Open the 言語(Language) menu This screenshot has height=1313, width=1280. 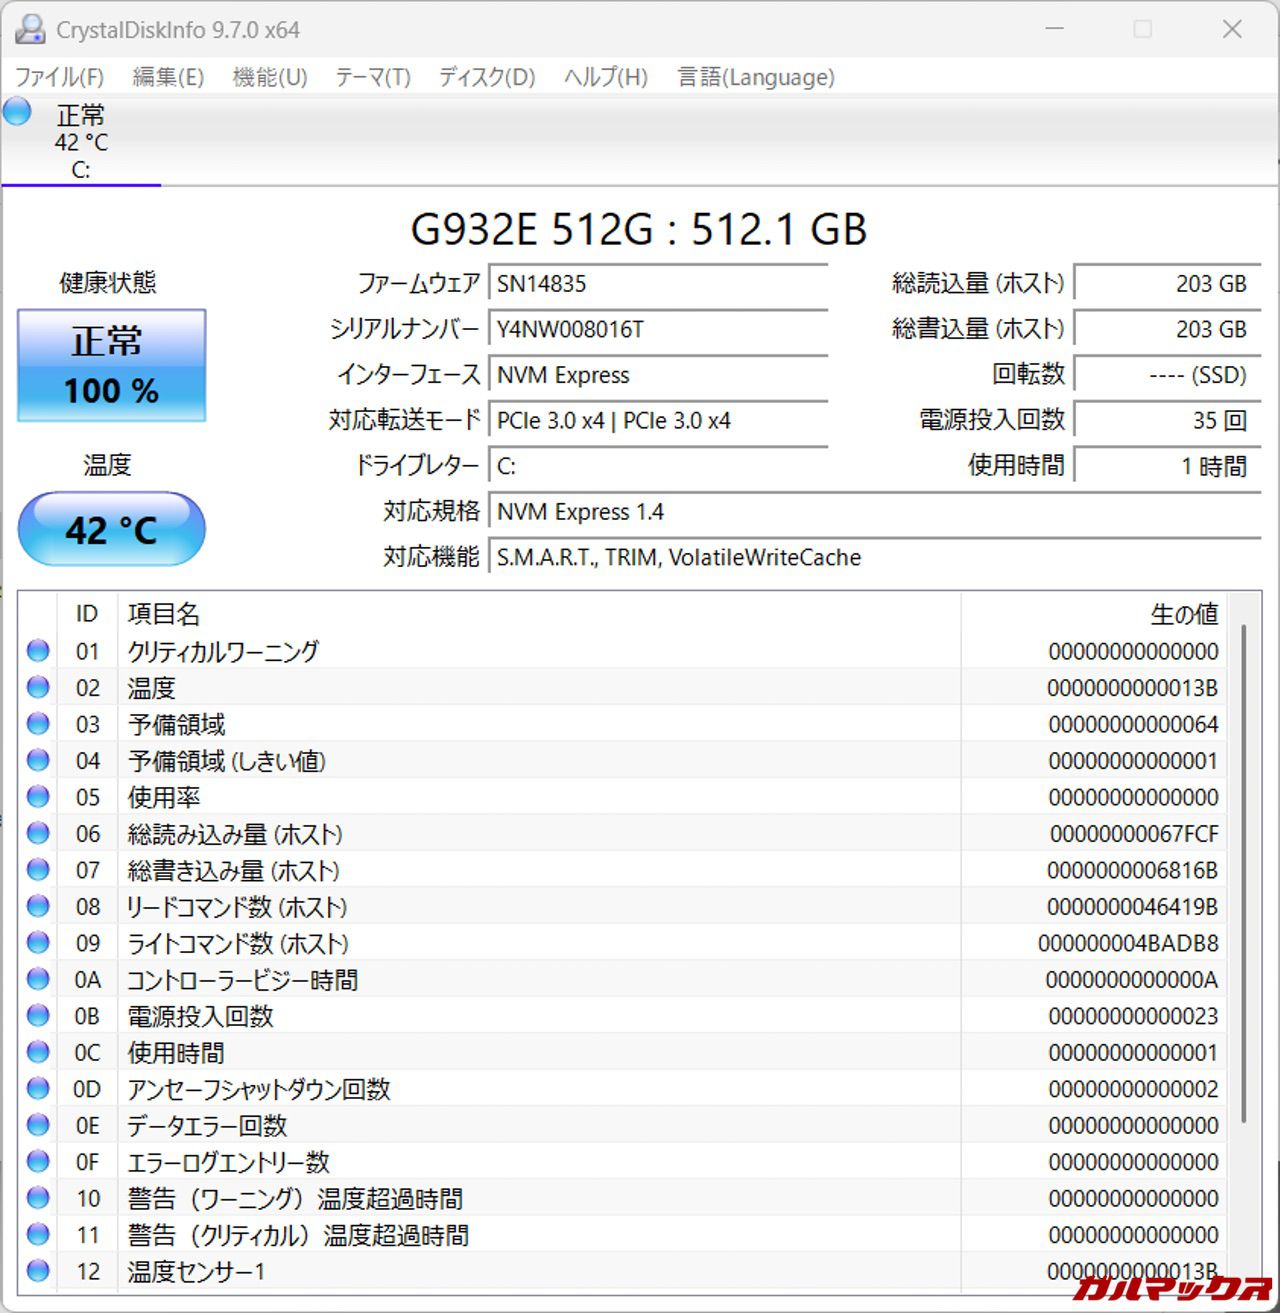pos(755,77)
